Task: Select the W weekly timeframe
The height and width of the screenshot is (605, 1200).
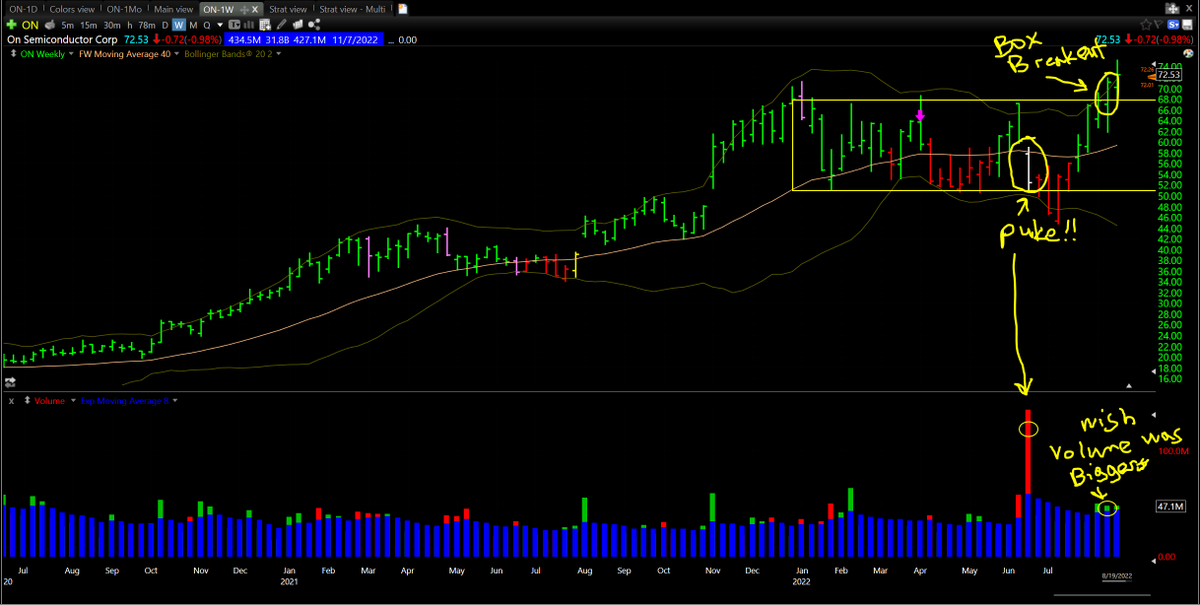Action: (x=179, y=25)
